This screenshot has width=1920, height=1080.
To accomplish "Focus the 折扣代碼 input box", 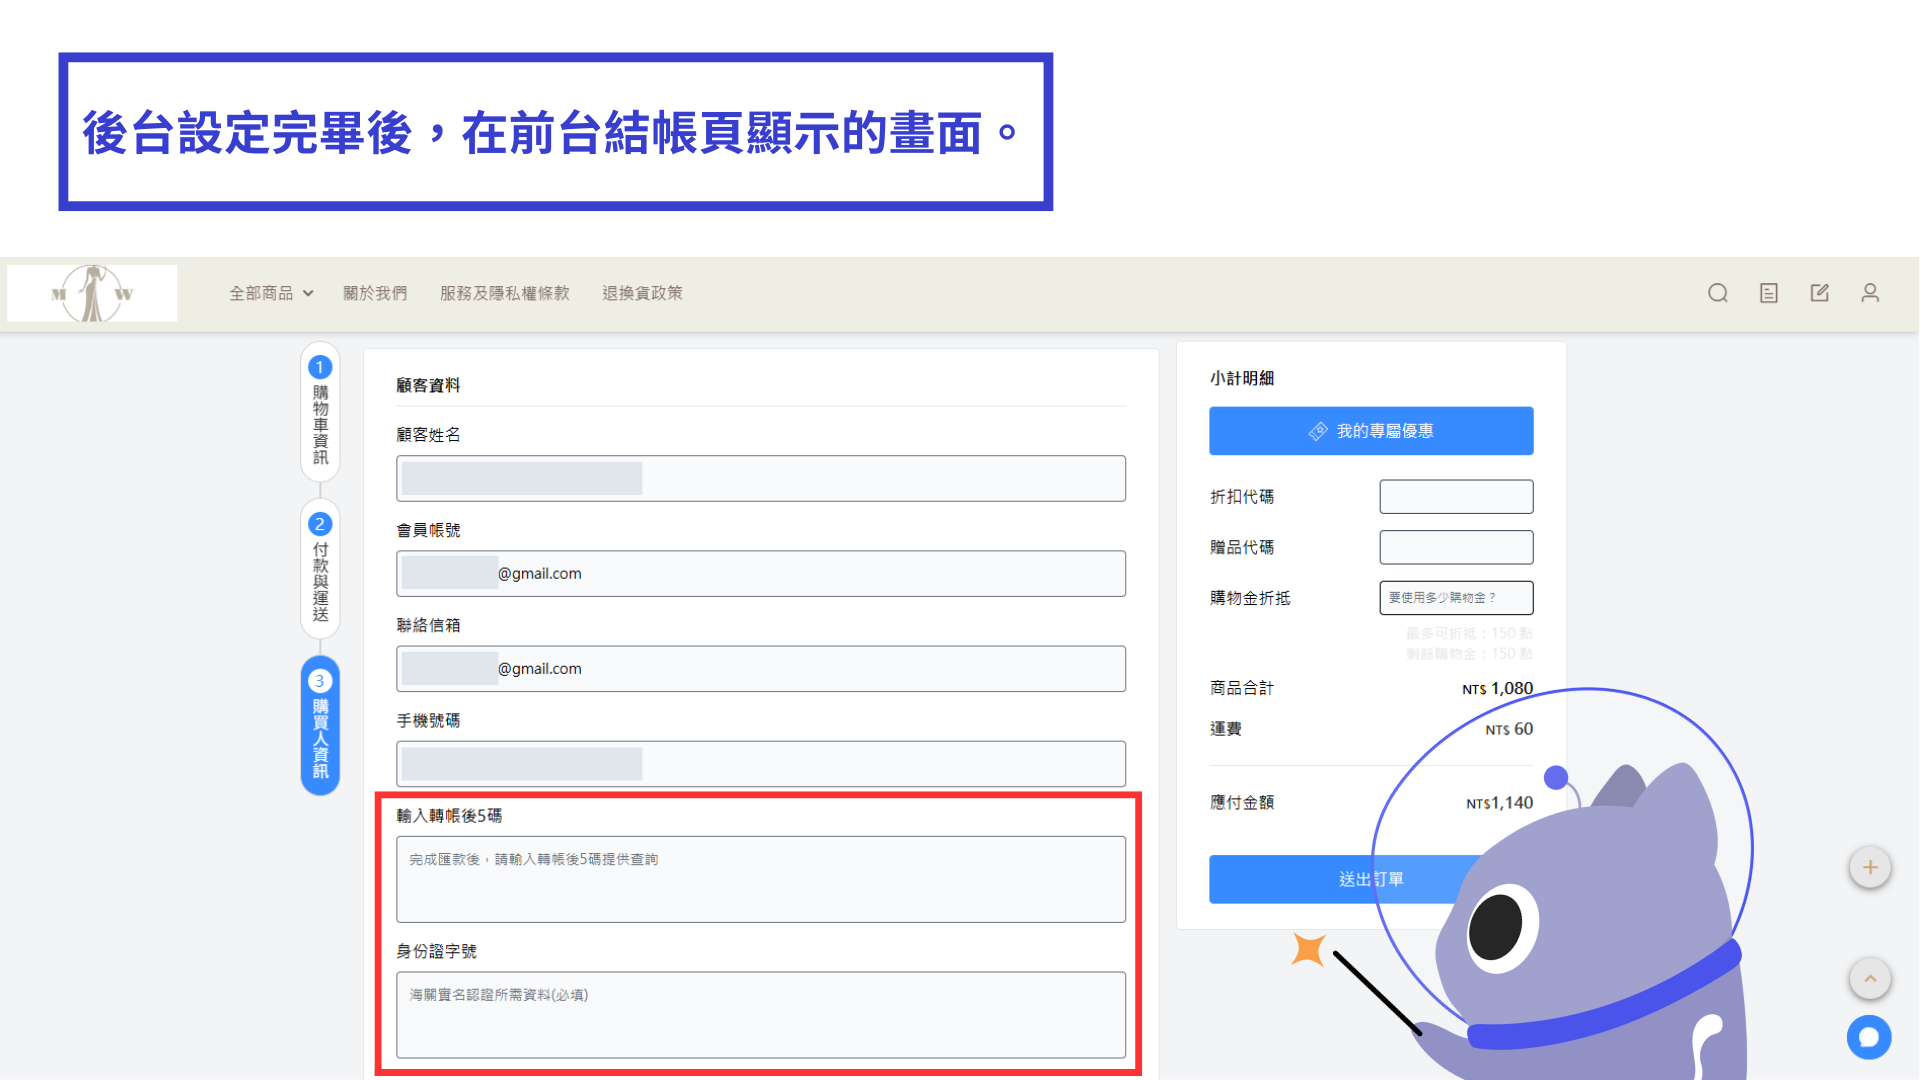I will (x=1456, y=496).
